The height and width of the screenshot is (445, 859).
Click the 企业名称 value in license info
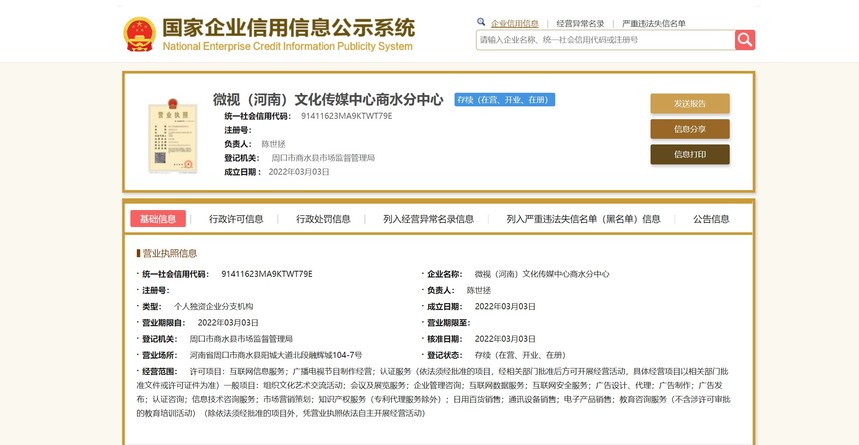tap(542, 274)
